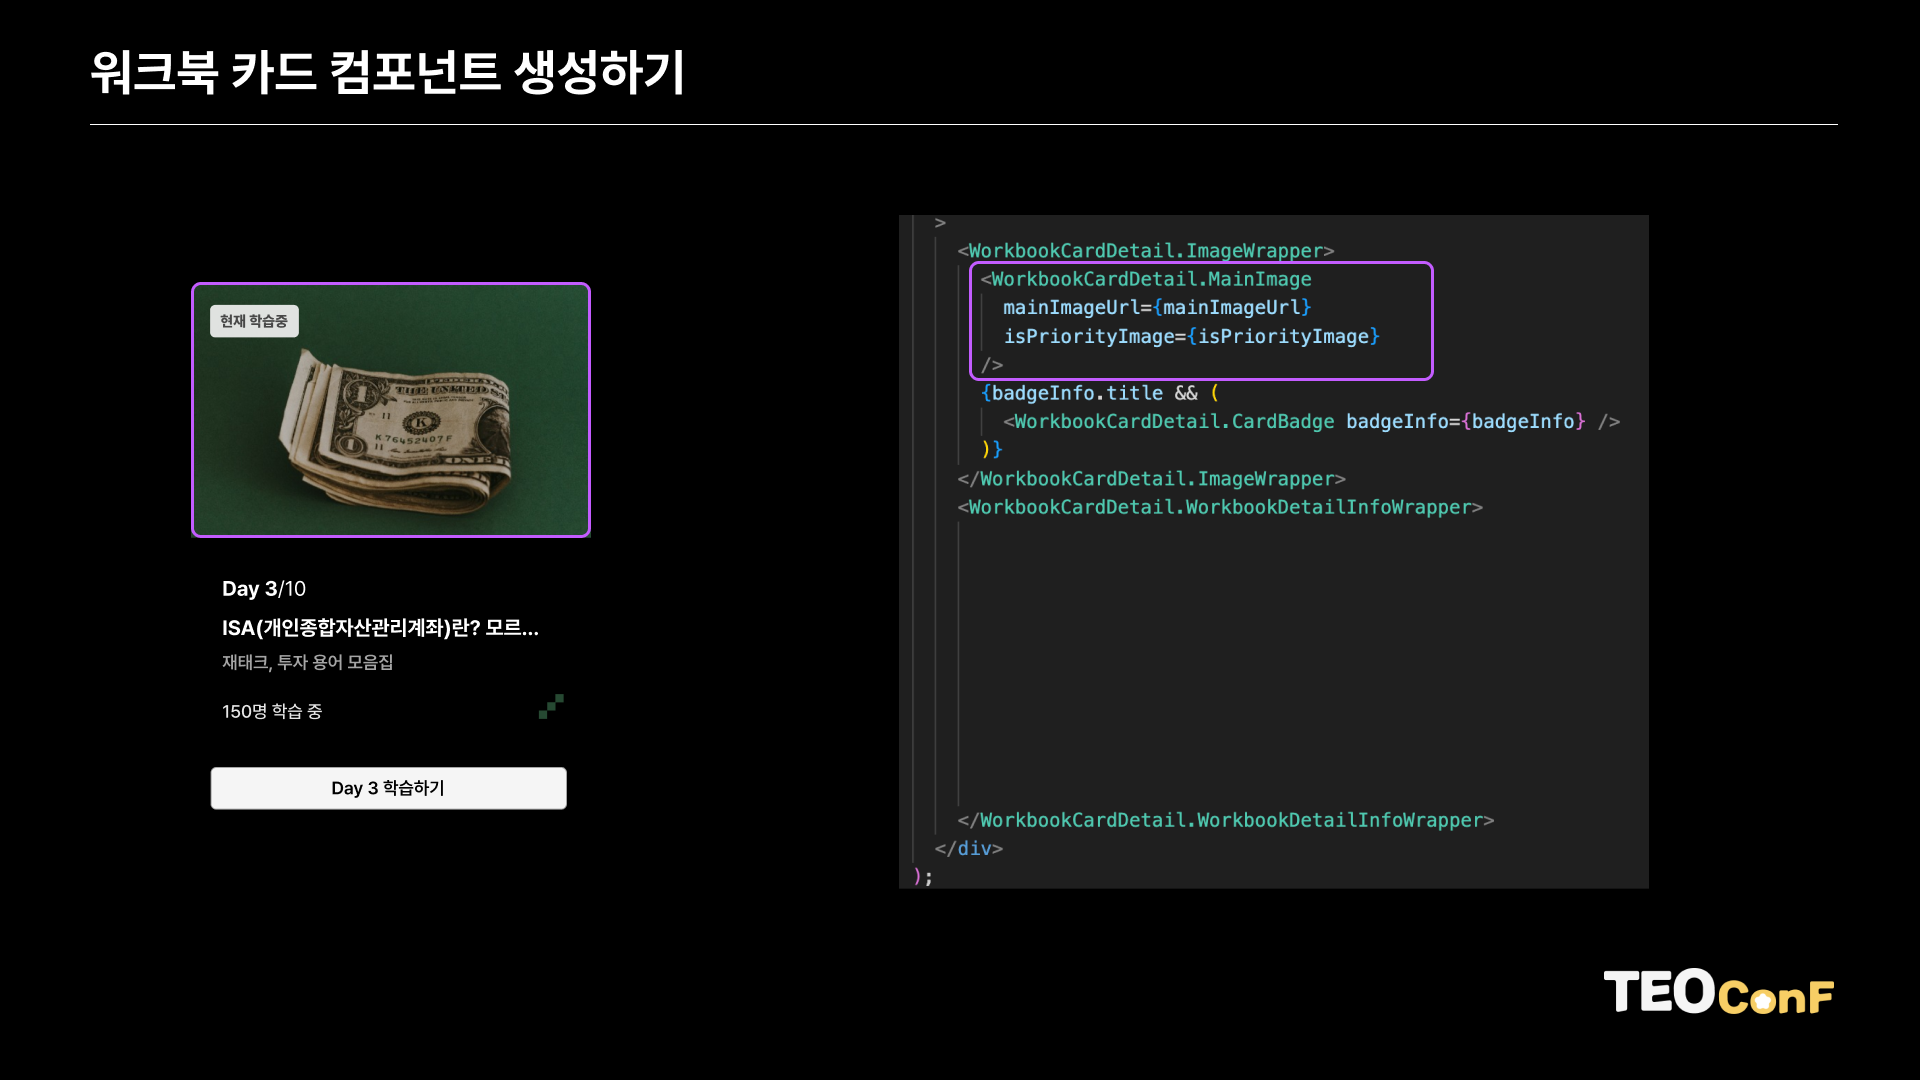Click the opening WorkbookDetailInfoWrapper tag
Viewport: 1920px width, 1080px height.
(1219, 508)
